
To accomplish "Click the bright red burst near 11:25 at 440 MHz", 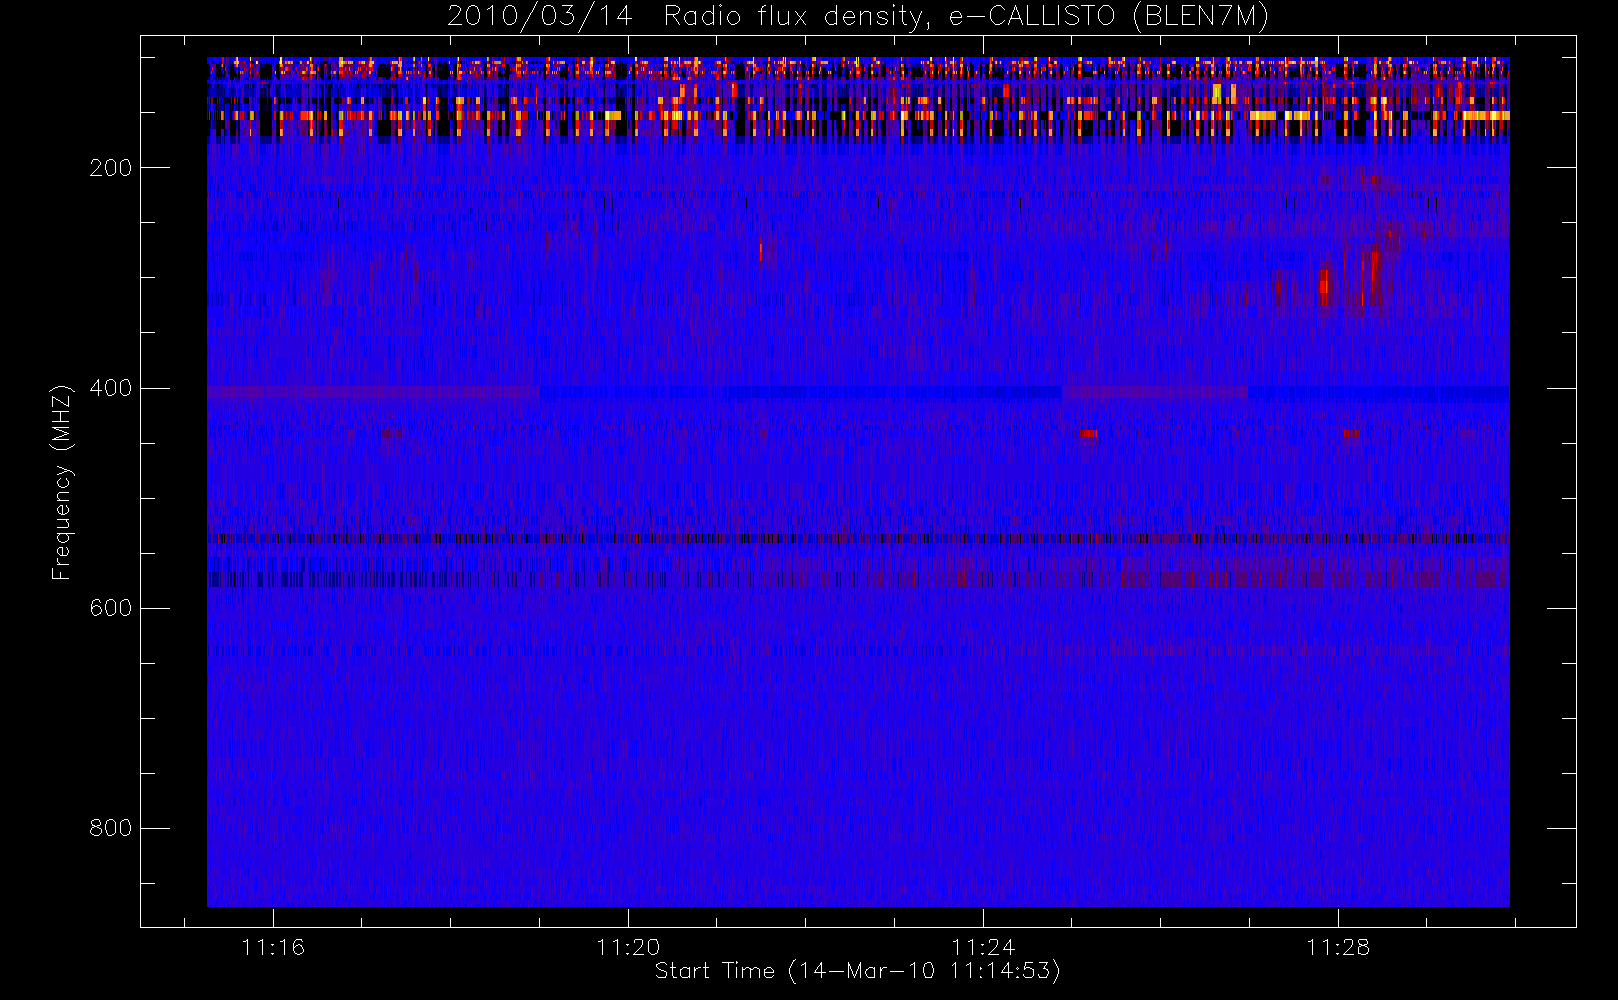I will 1088,434.
